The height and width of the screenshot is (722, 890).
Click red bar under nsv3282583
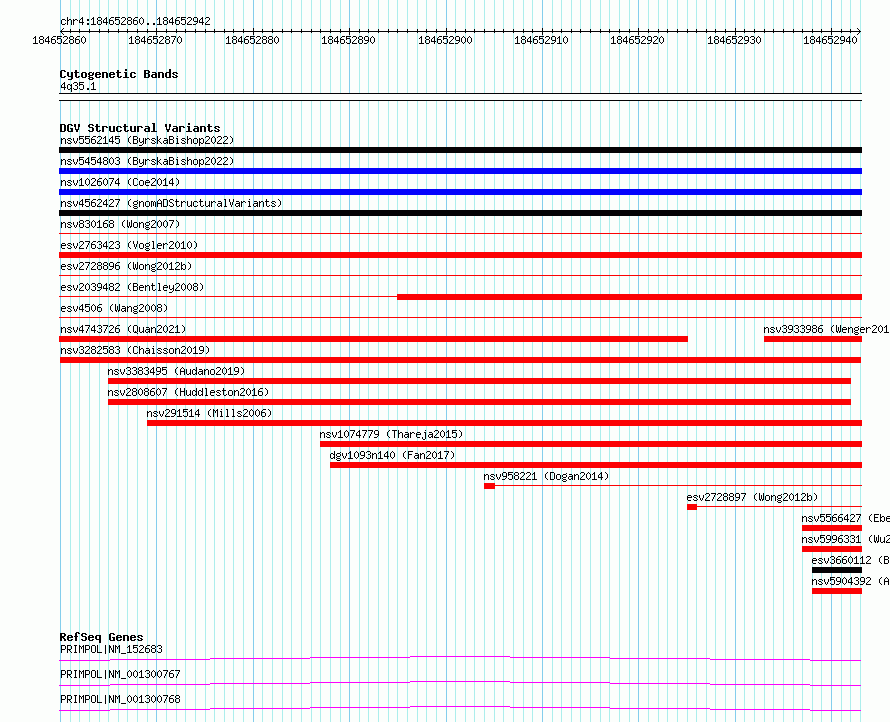[x=460, y=360]
